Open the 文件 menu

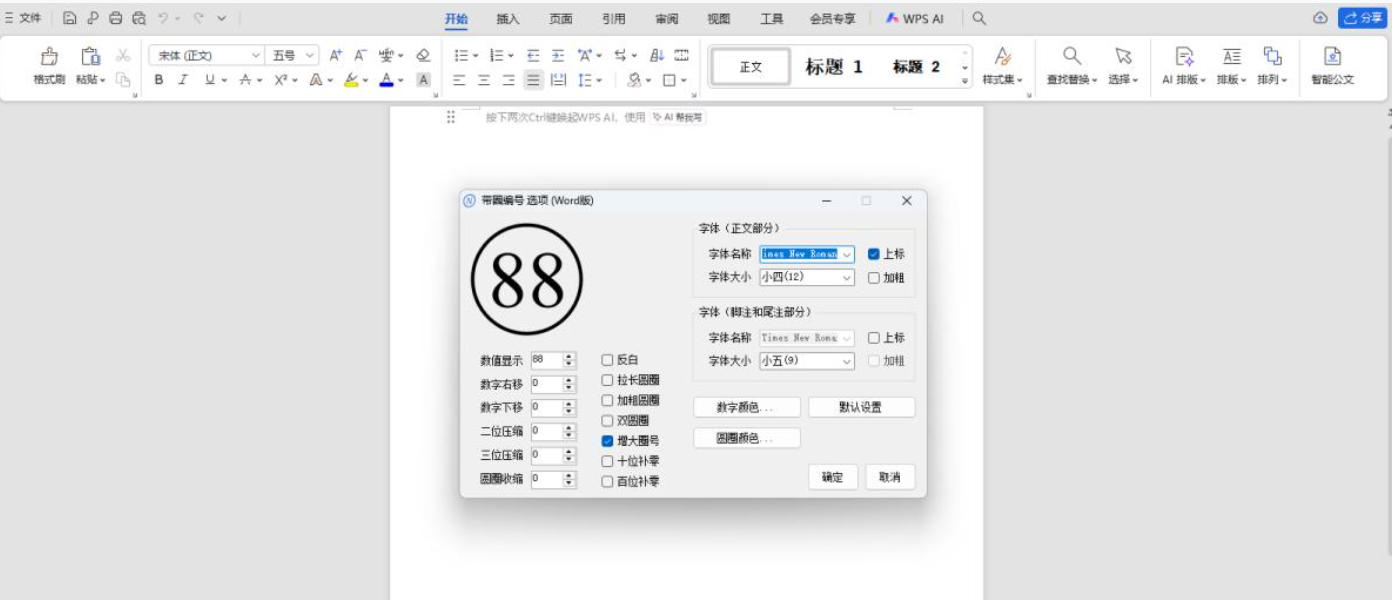click(x=23, y=18)
